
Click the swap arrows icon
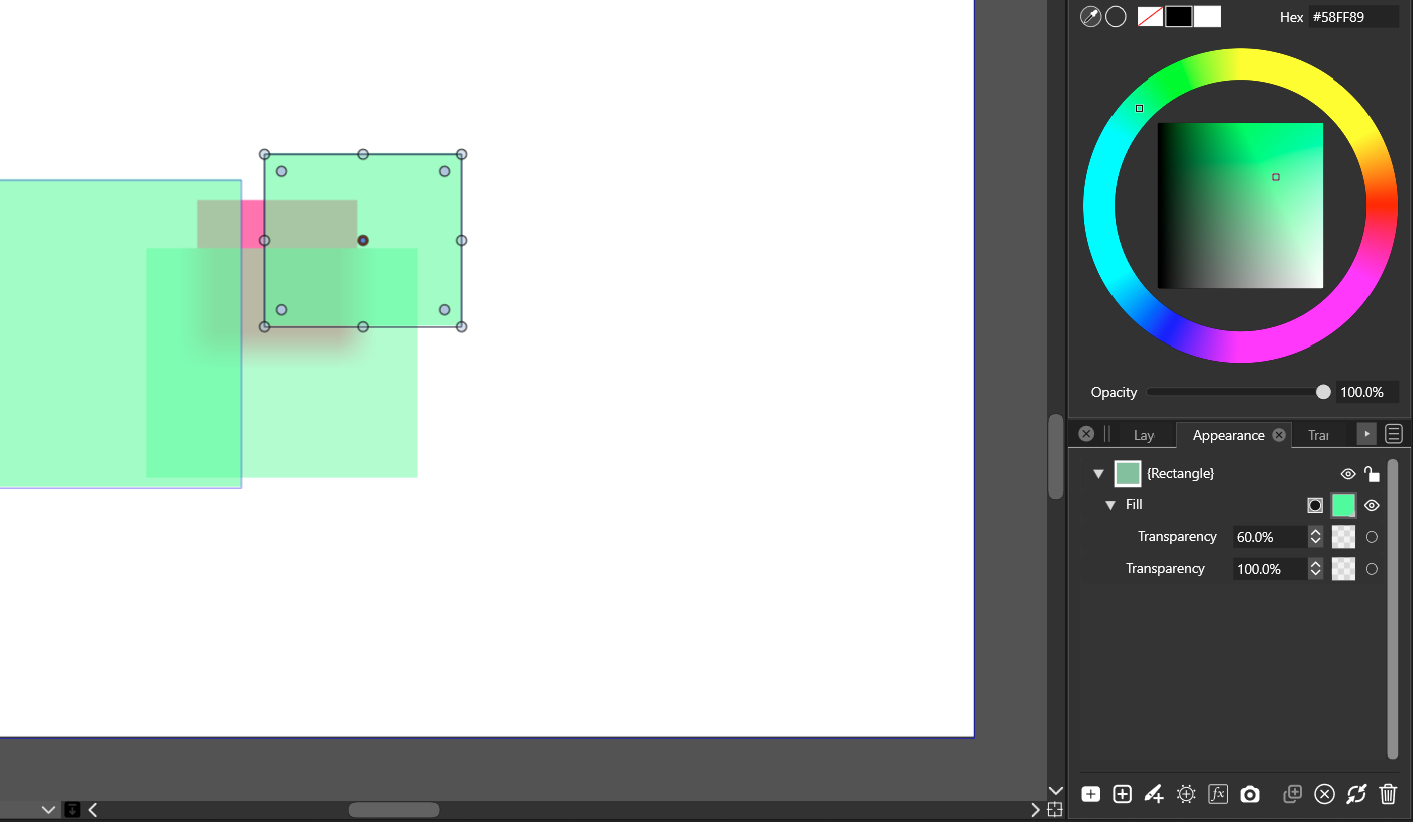tap(1356, 794)
